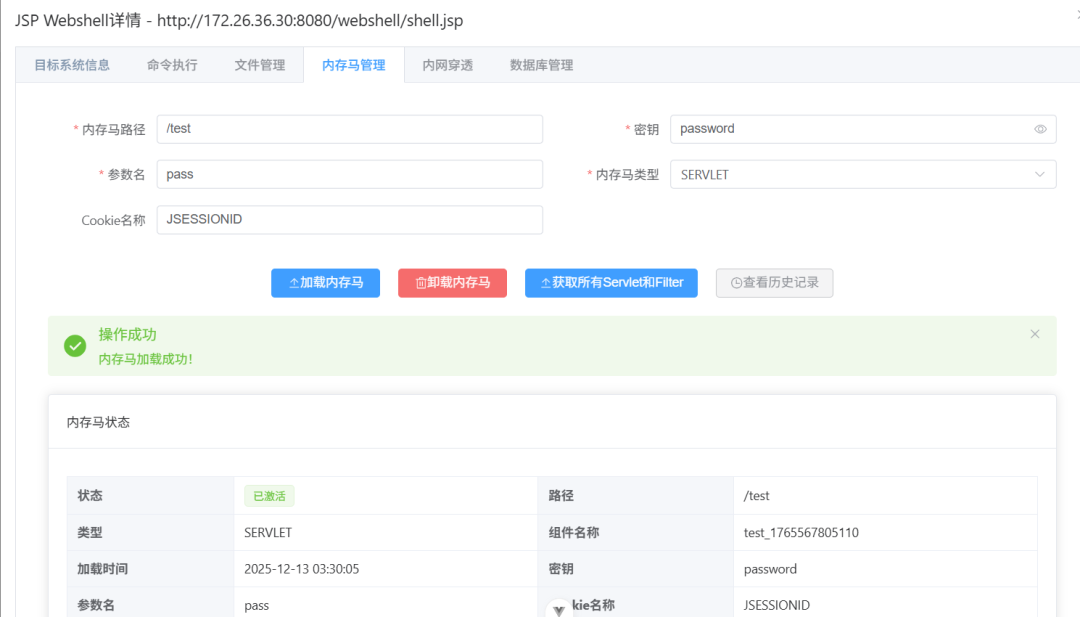Click the floating circular chevron above status table
The image size is (1080, 617).
[559, 608]
